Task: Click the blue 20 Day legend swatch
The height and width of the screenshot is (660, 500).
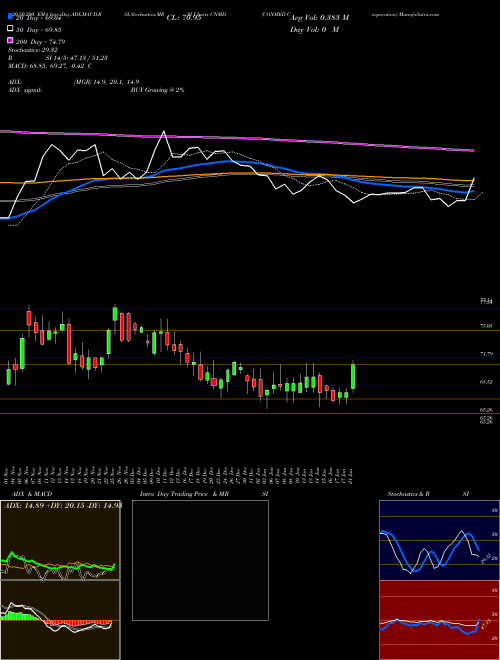Action: click(x=11, y=18)
